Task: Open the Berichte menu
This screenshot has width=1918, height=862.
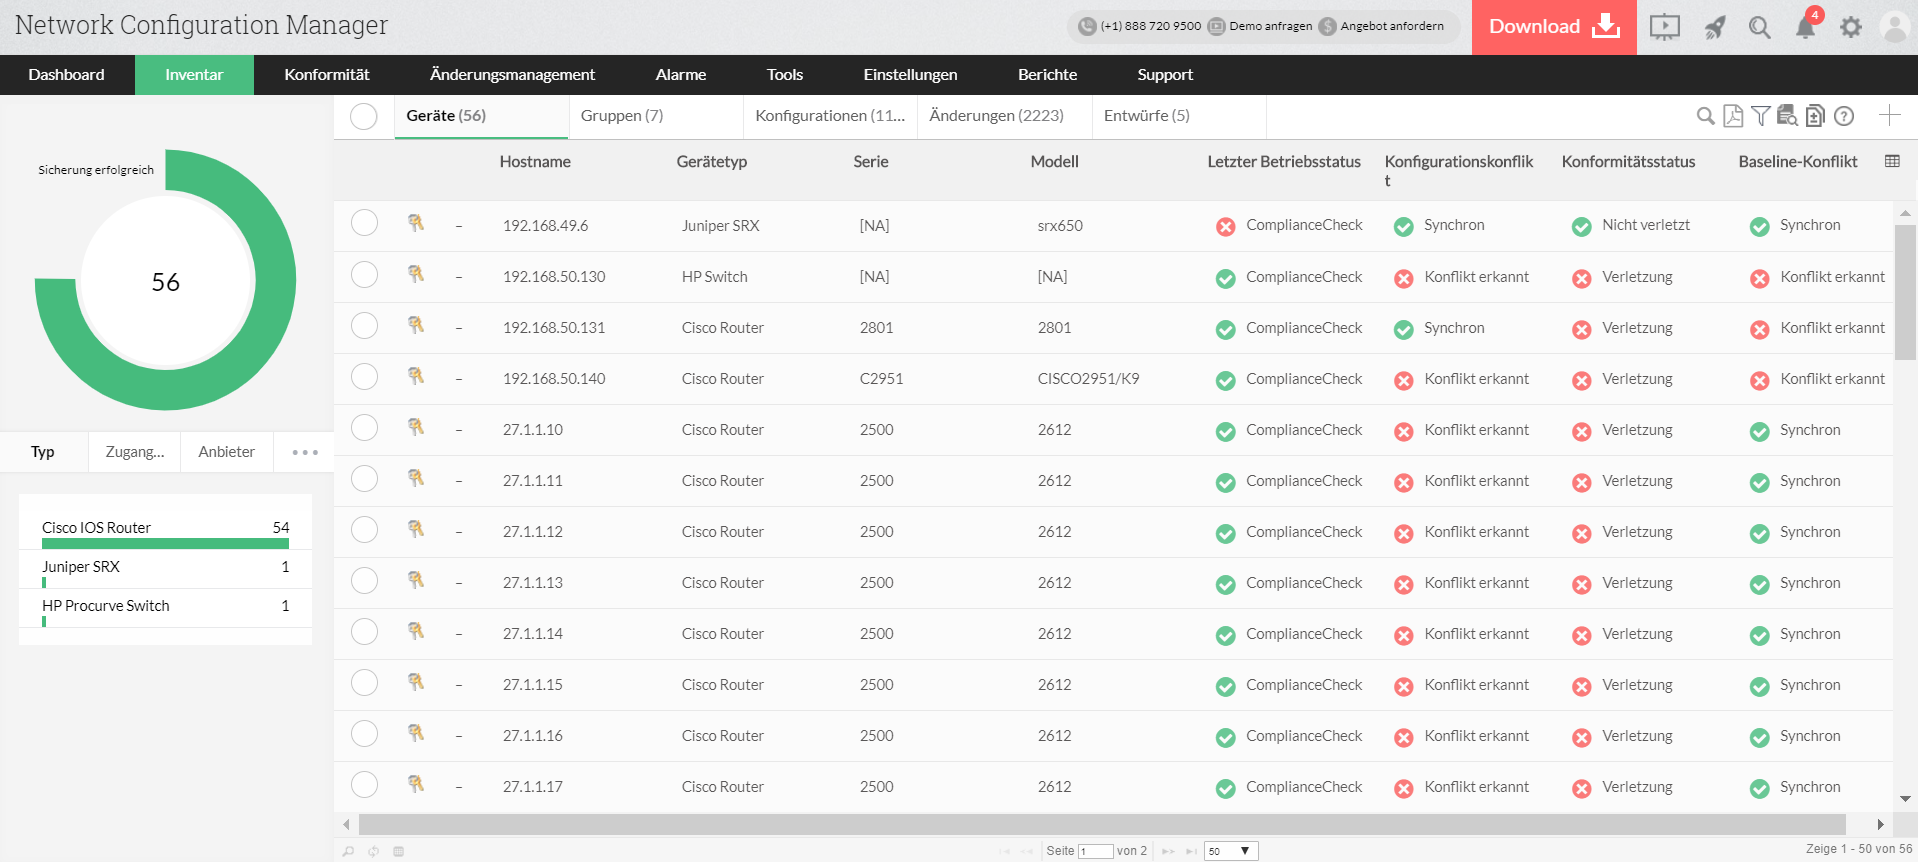Action: coord(1047,75)
